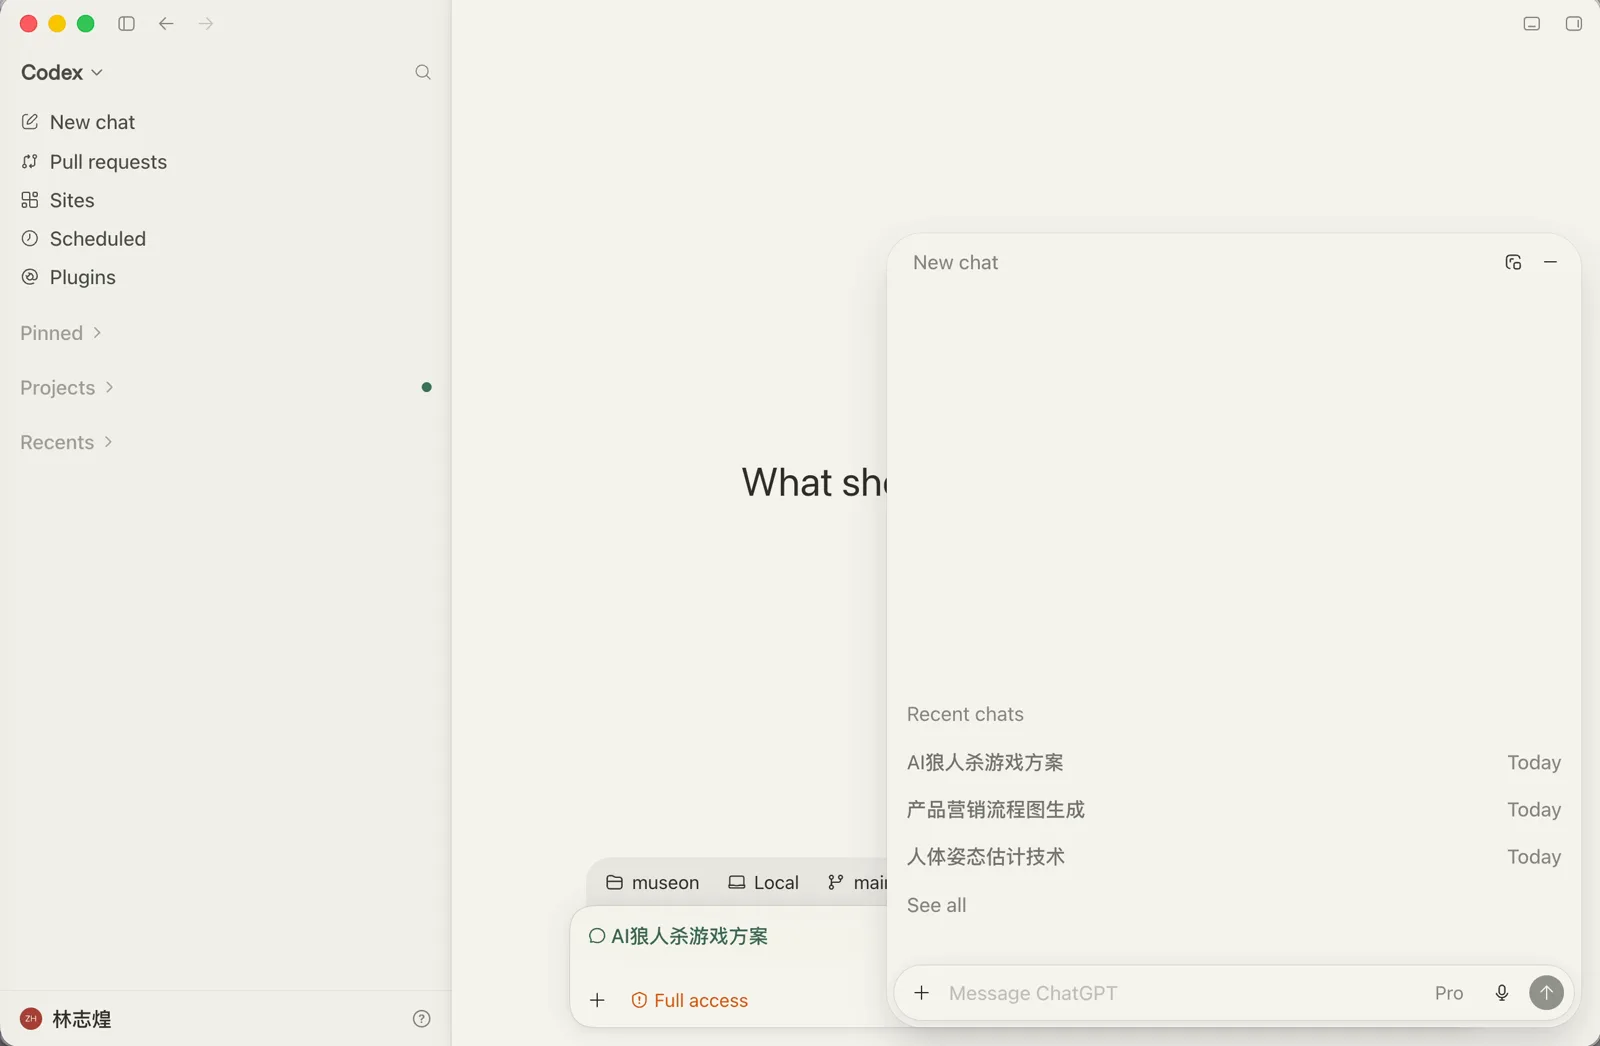Click the Plugins at-sign icon
This screenshot has width=1600, height=1046.
(x=30, y=276)
